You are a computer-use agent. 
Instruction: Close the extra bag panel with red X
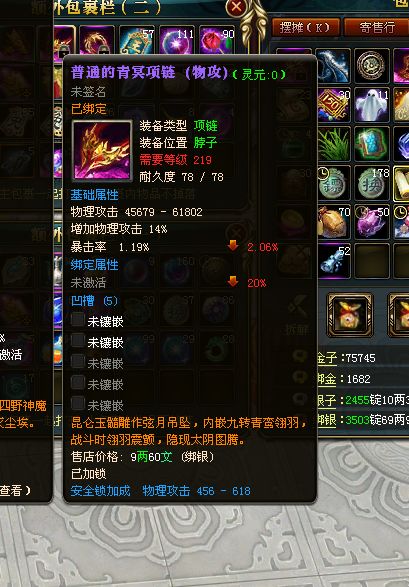point(236,7)
